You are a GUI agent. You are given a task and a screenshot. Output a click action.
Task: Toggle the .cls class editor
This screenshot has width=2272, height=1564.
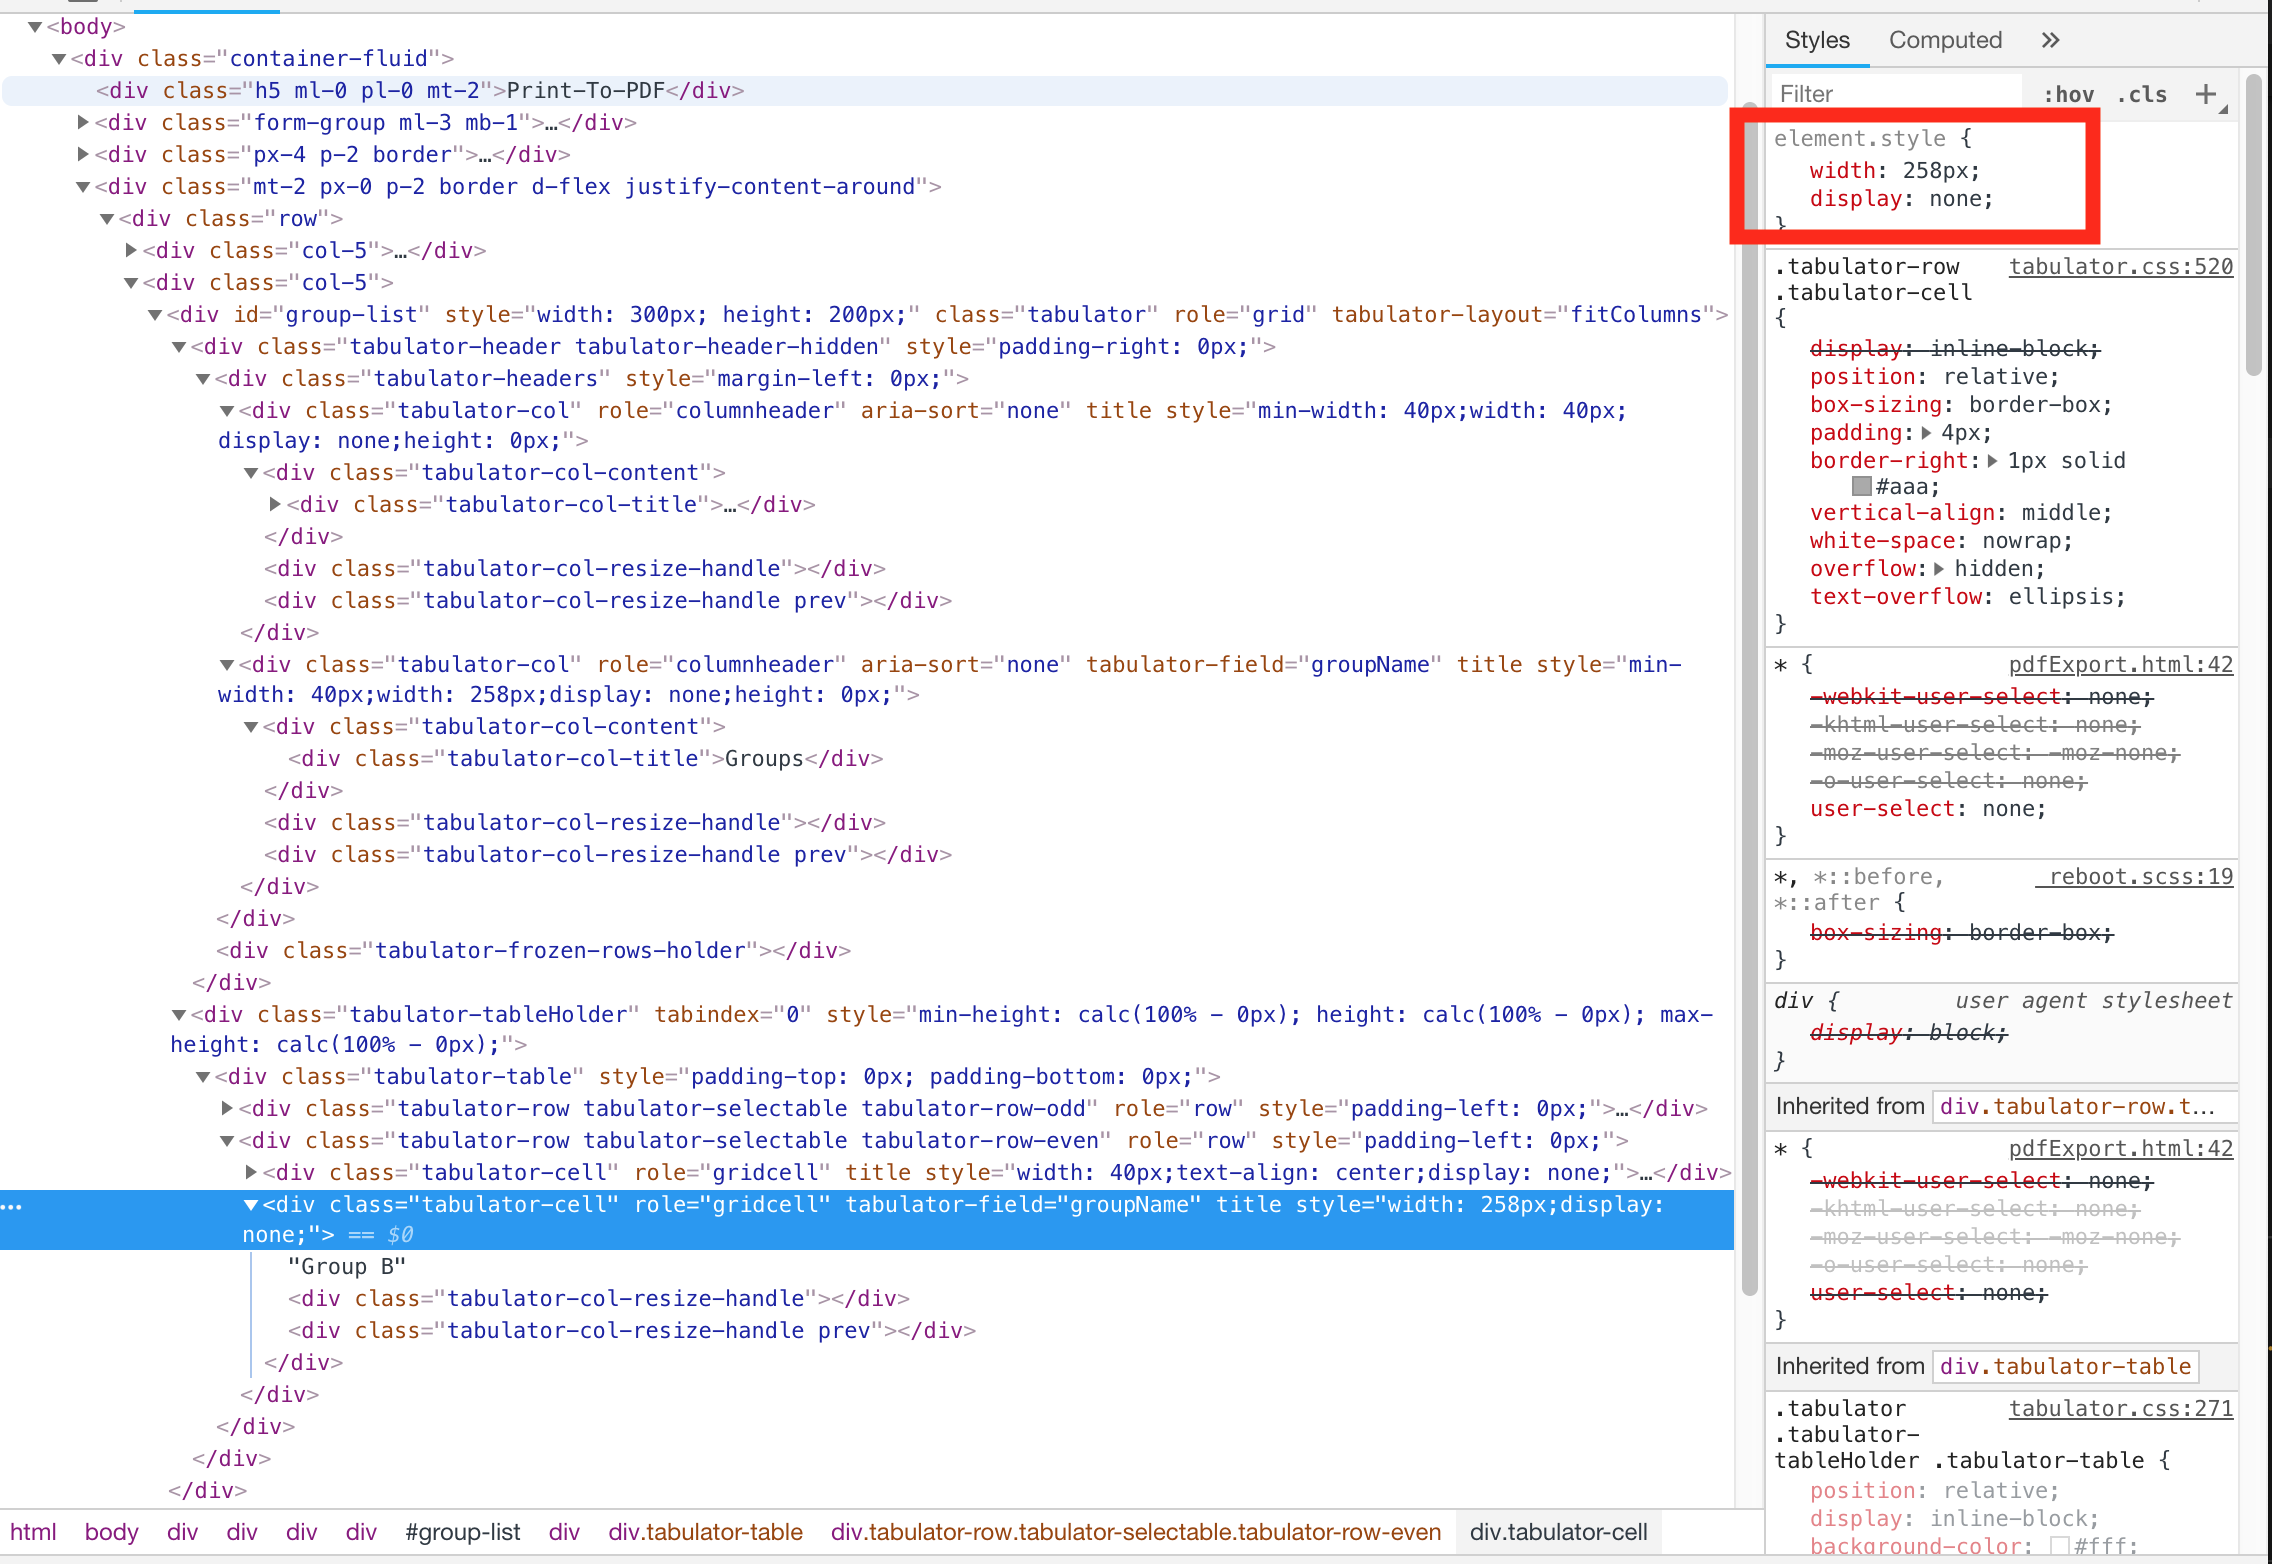tap(2142, 94)
